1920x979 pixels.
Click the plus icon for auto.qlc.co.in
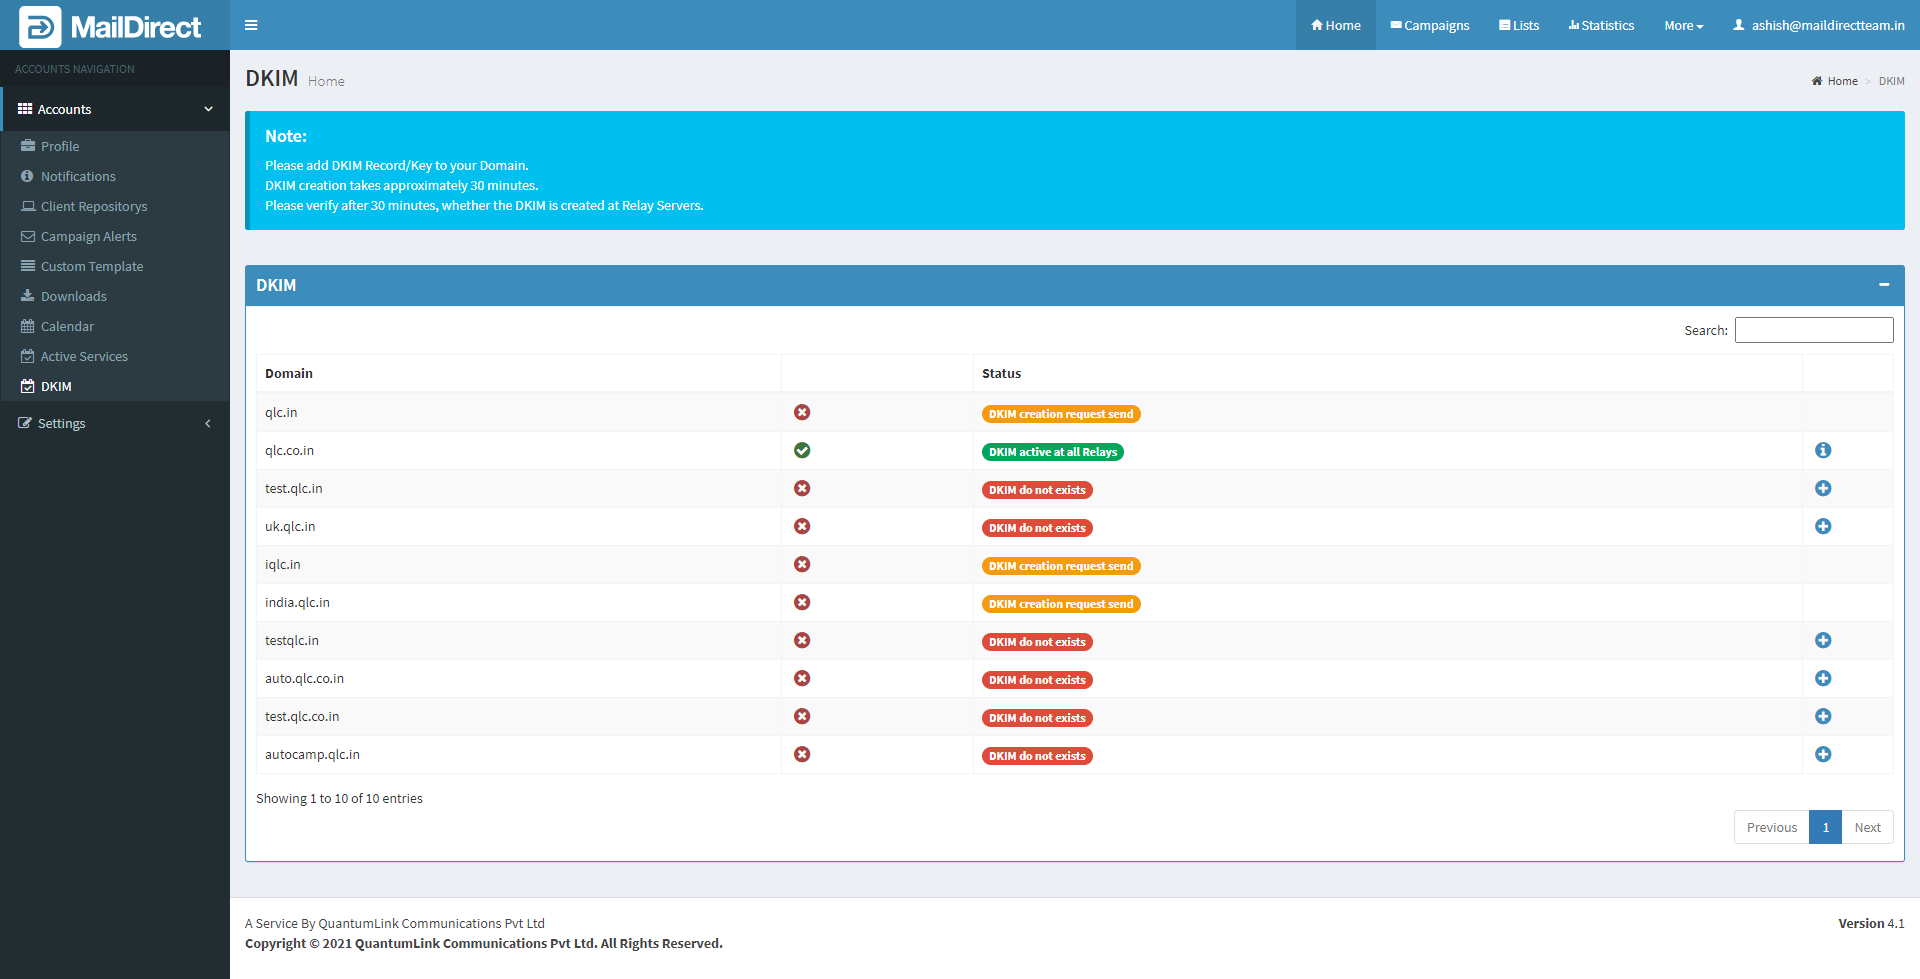click(x=1822, y=678)
